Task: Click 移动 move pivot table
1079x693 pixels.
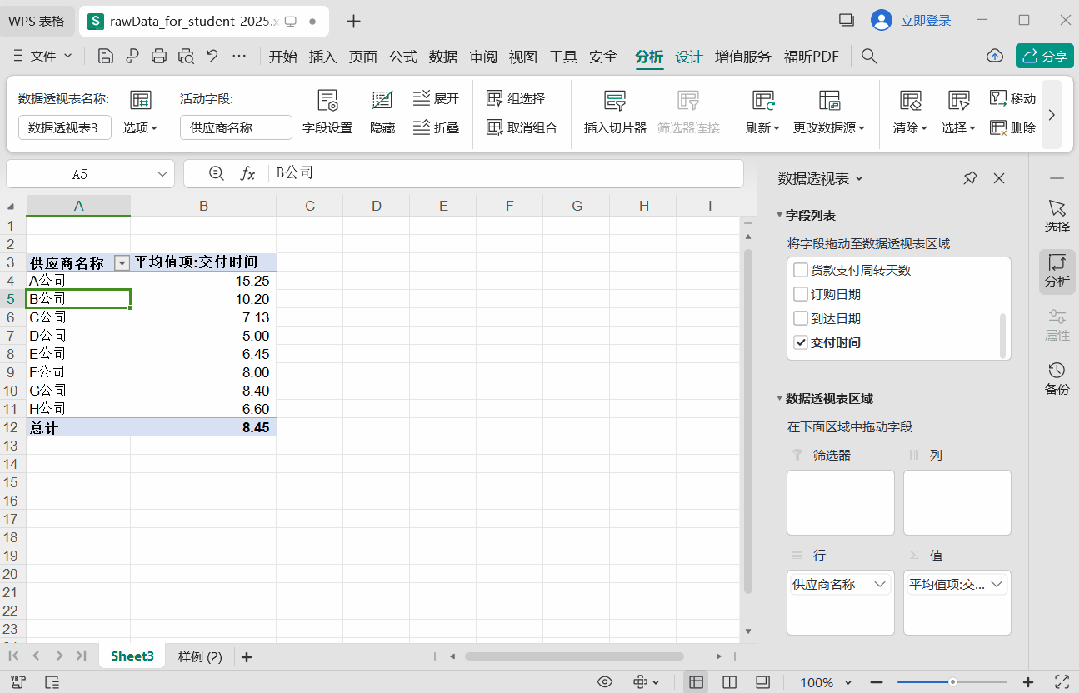Action: [x=1012, y=98]
